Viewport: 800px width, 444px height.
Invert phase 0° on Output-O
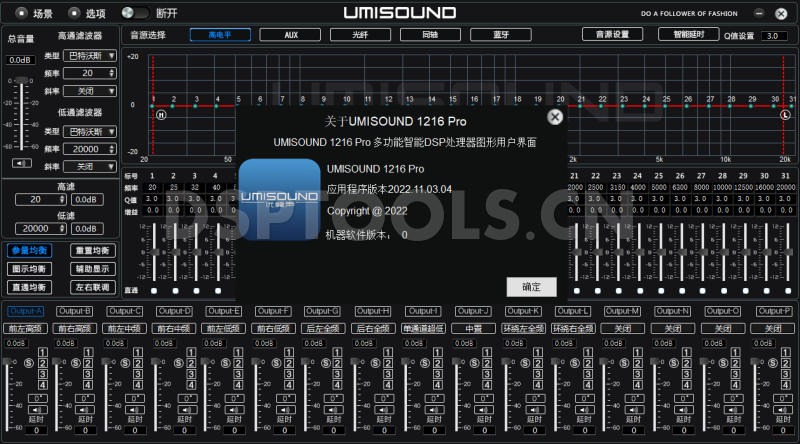[x=733, y=399]
